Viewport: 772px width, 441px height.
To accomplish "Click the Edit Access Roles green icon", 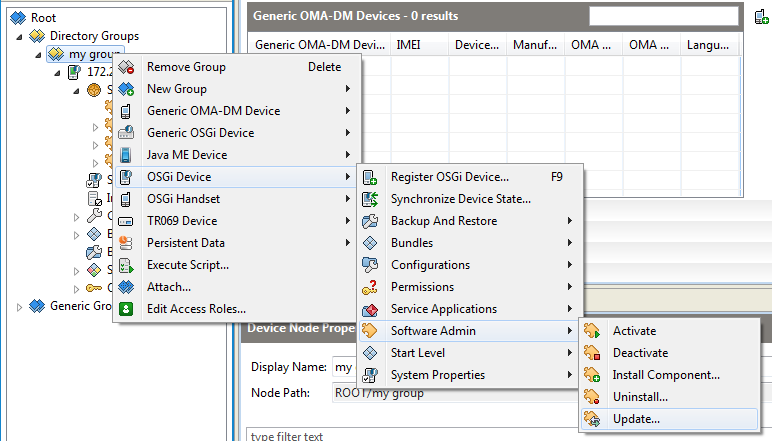I will (x=126, y=309).
